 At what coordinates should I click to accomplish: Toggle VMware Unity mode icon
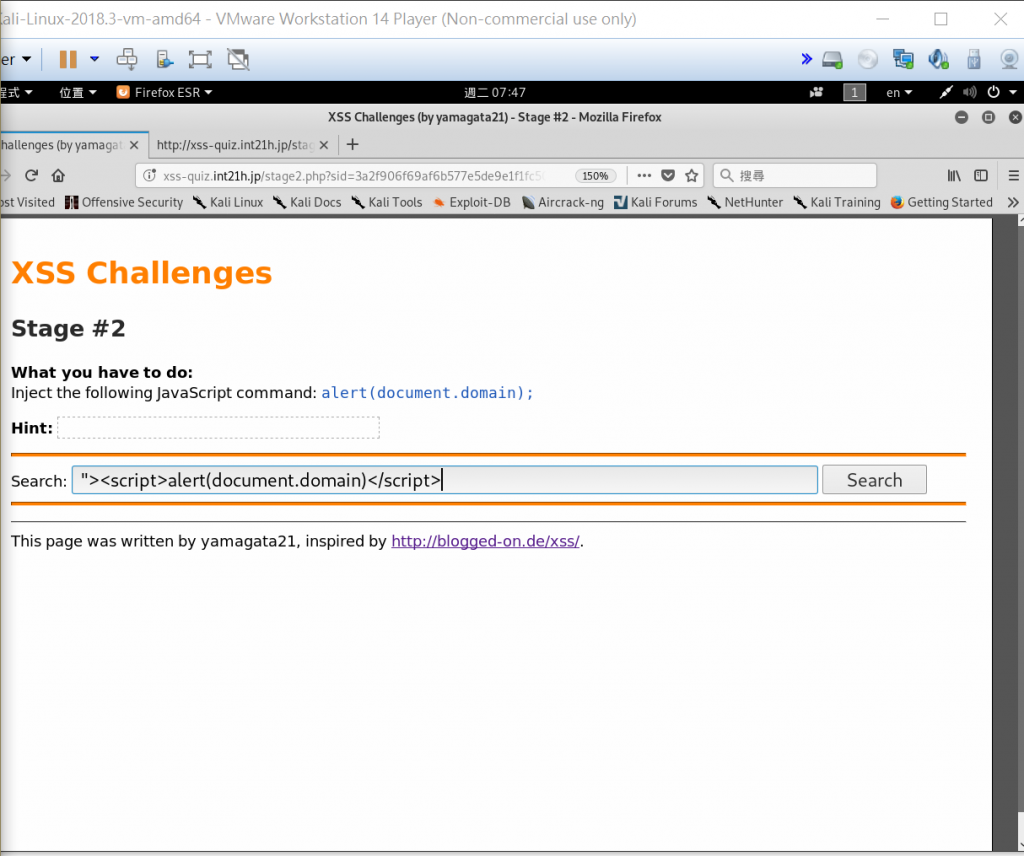238,59
